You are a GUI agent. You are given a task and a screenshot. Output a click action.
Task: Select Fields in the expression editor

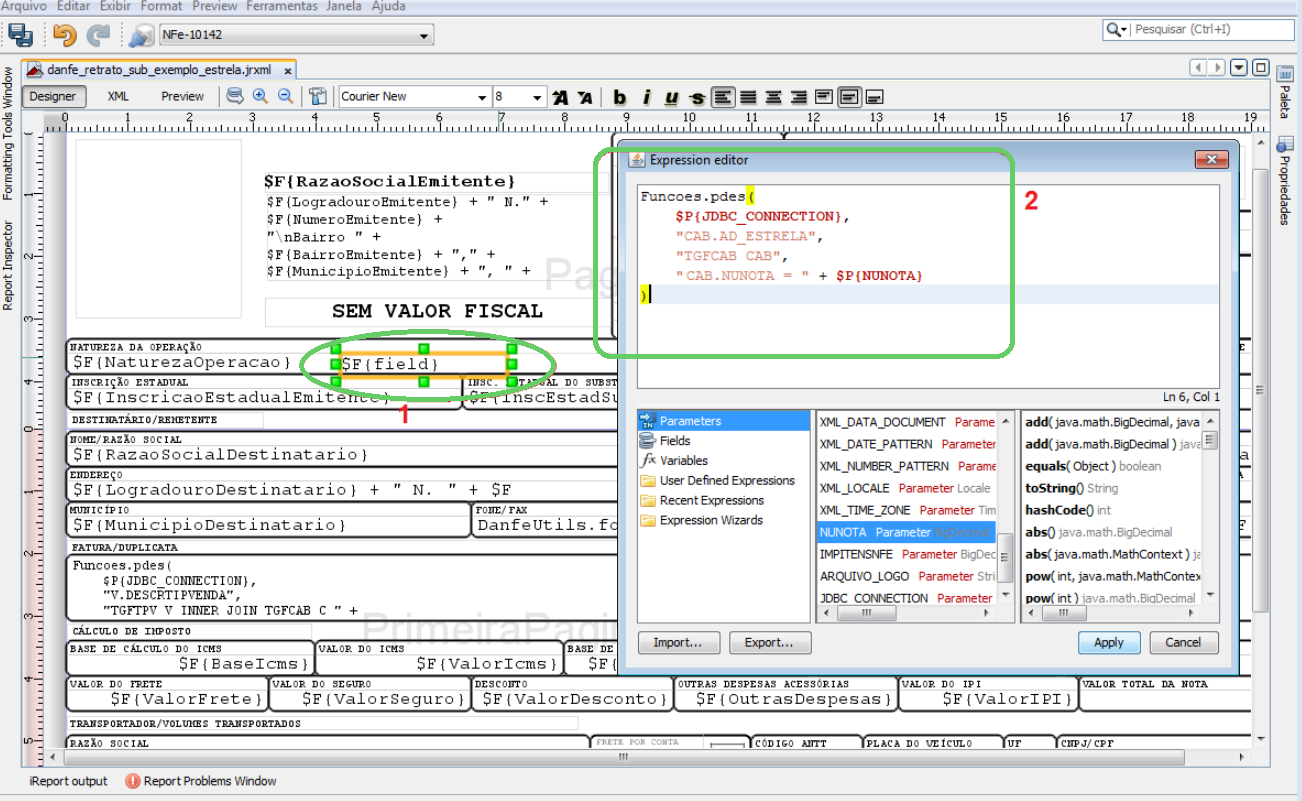(x=724, y=441)
